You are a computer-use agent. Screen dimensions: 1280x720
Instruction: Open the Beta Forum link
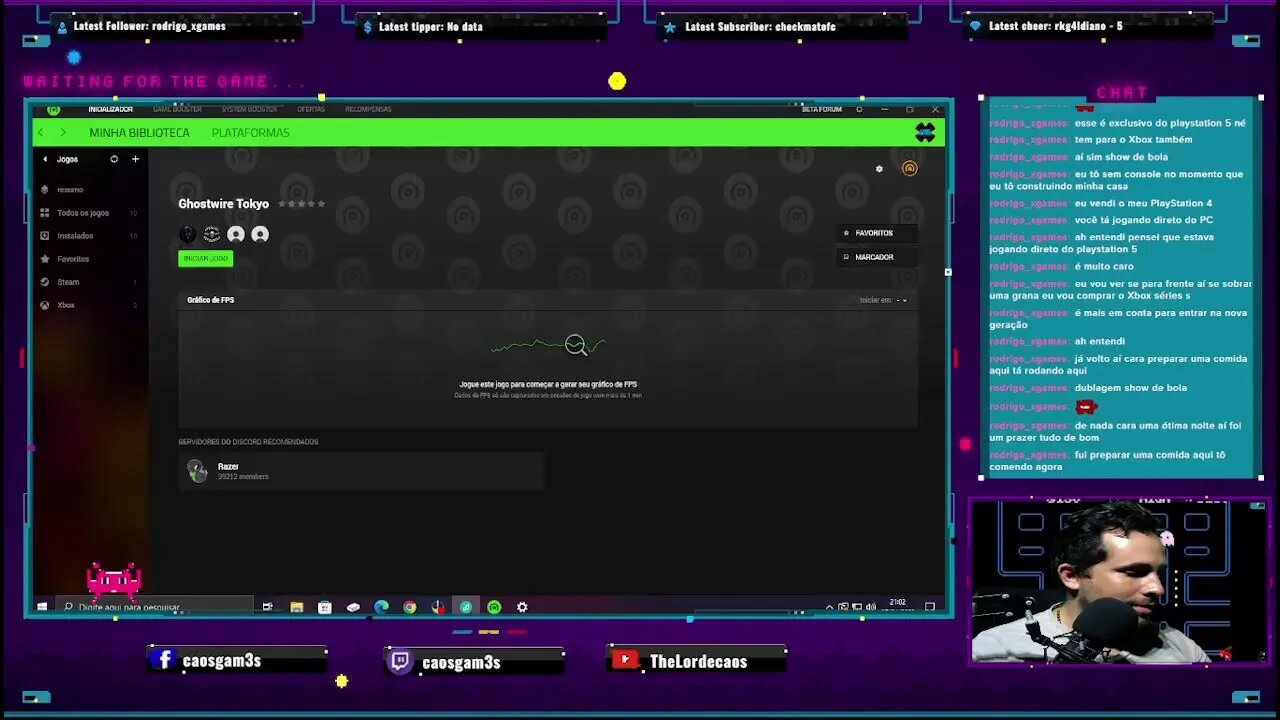[x=821, y=109]
